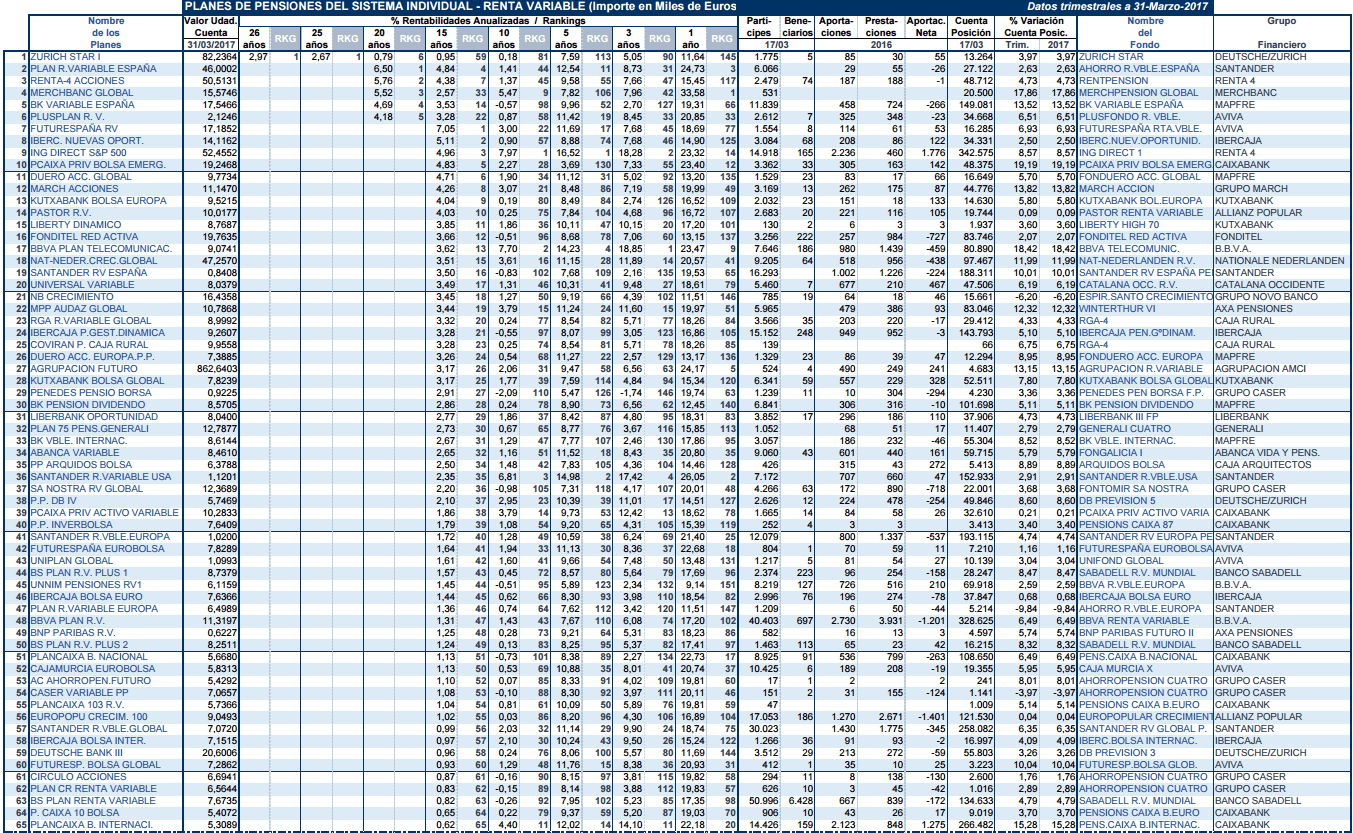Select plan name 'CIRCULO ACCIONES'
Viewport: 1353px width, 833px height.
(78, 777)
